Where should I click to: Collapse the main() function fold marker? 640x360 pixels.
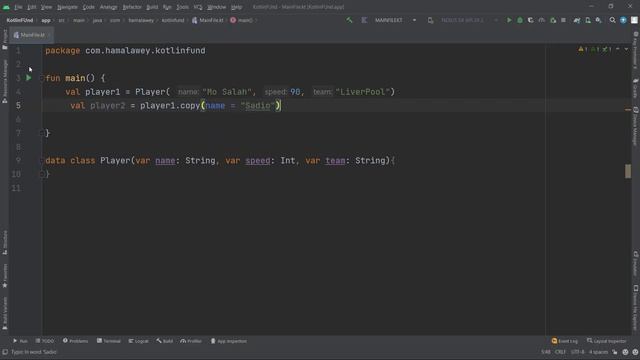[42, 78]
